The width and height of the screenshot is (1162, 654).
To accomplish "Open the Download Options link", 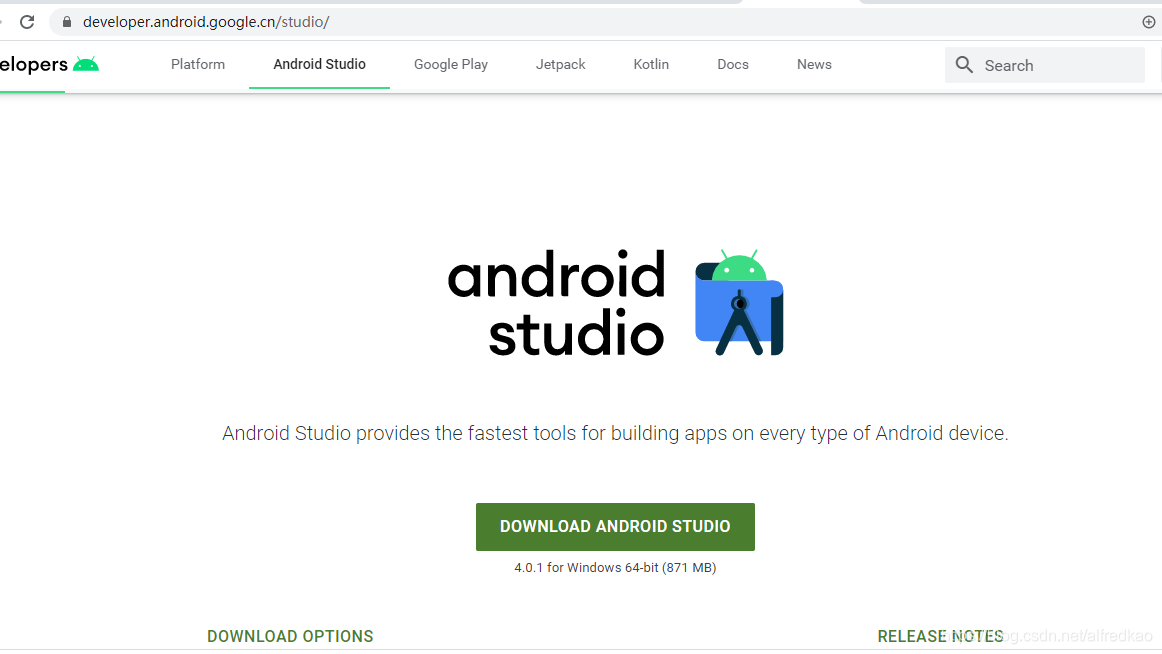I will point(290,636).
